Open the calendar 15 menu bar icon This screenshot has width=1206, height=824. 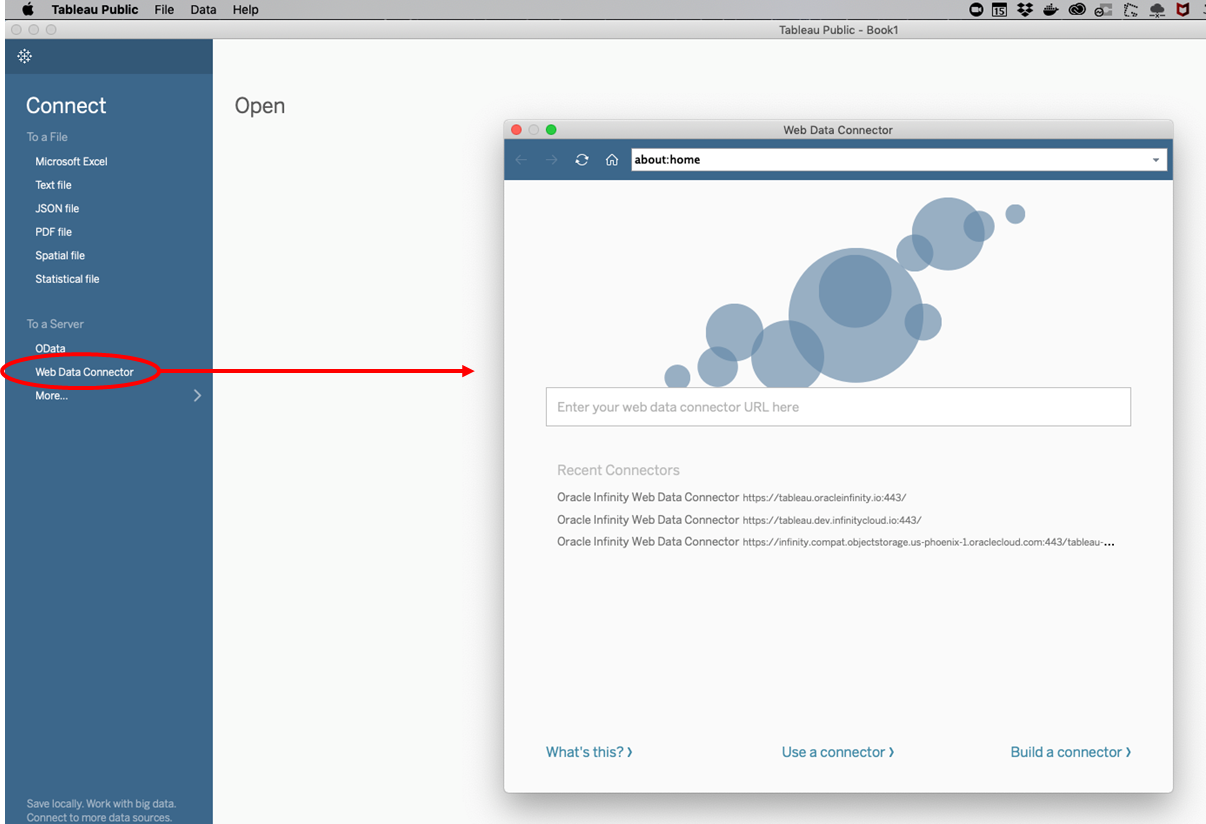tap(1000, 9)
